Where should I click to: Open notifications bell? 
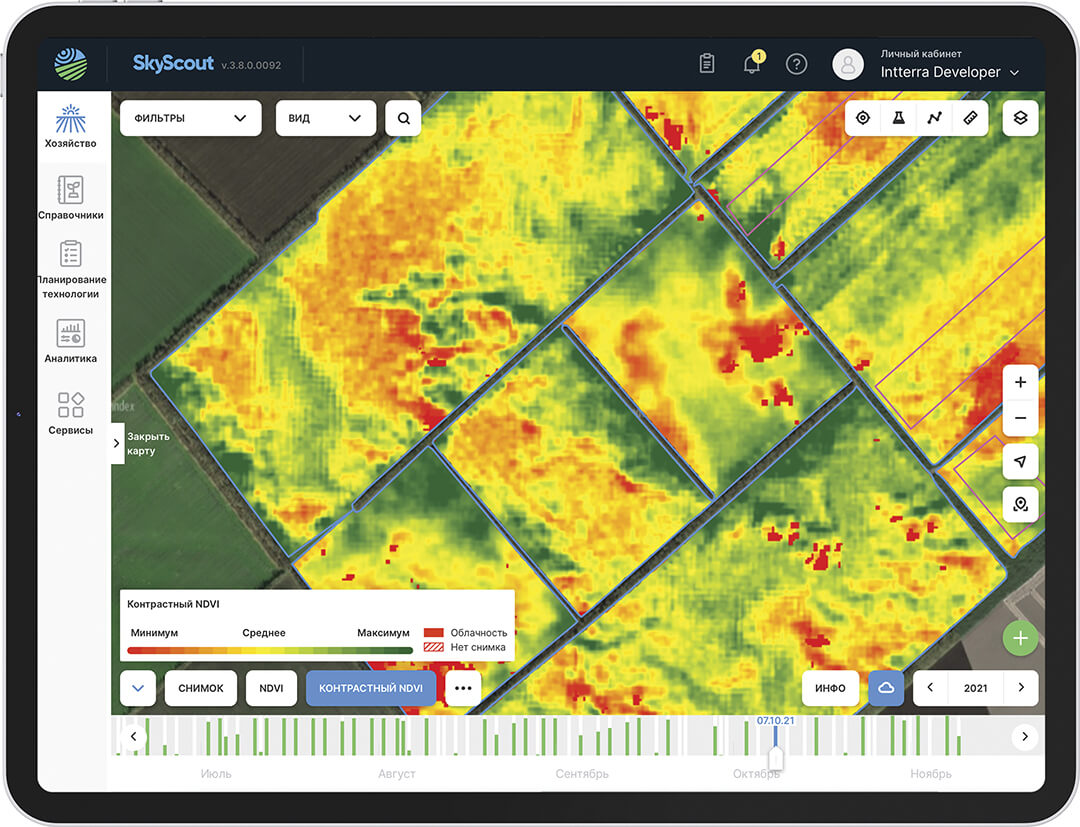click(x=752, y=64)
